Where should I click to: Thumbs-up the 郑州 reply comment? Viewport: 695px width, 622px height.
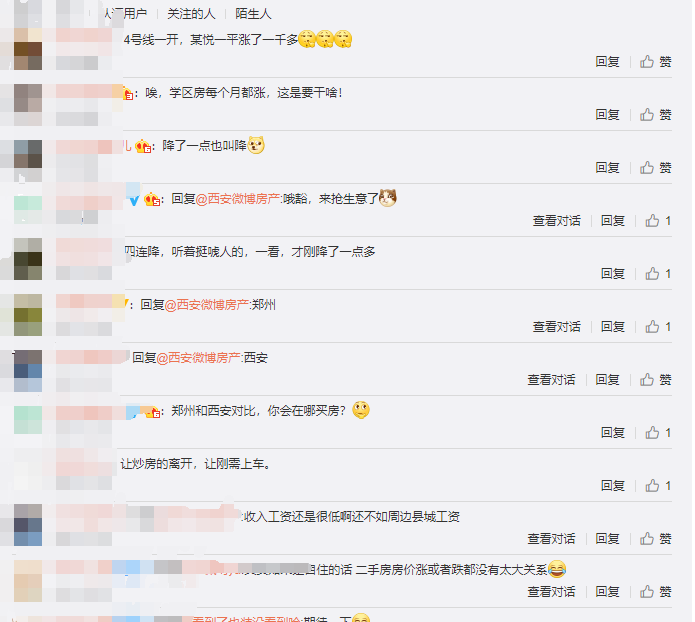[658, 327]
